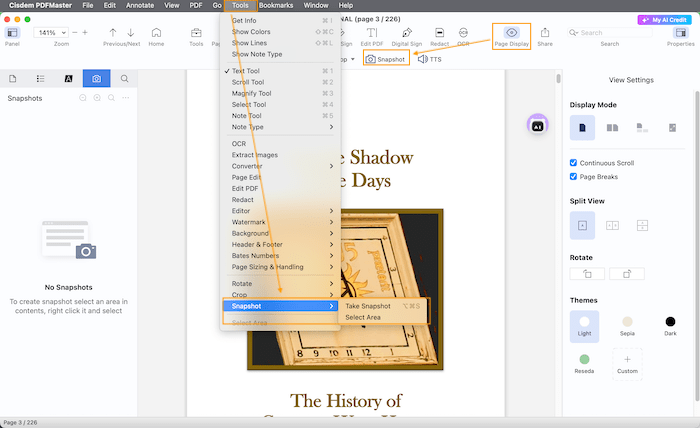Zoom out snapshots thumbnails
This screenshot has width=700, height=428.
click(x=83, y=98)
